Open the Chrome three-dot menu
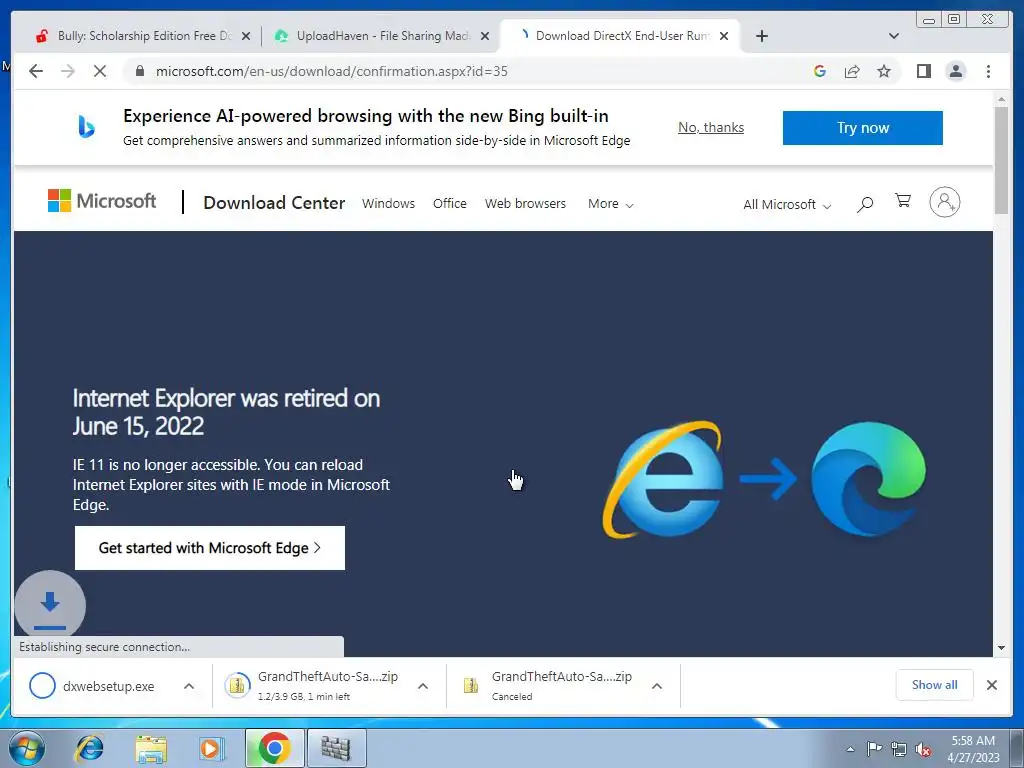This screenshot has width=1024, height=768. 988,71
